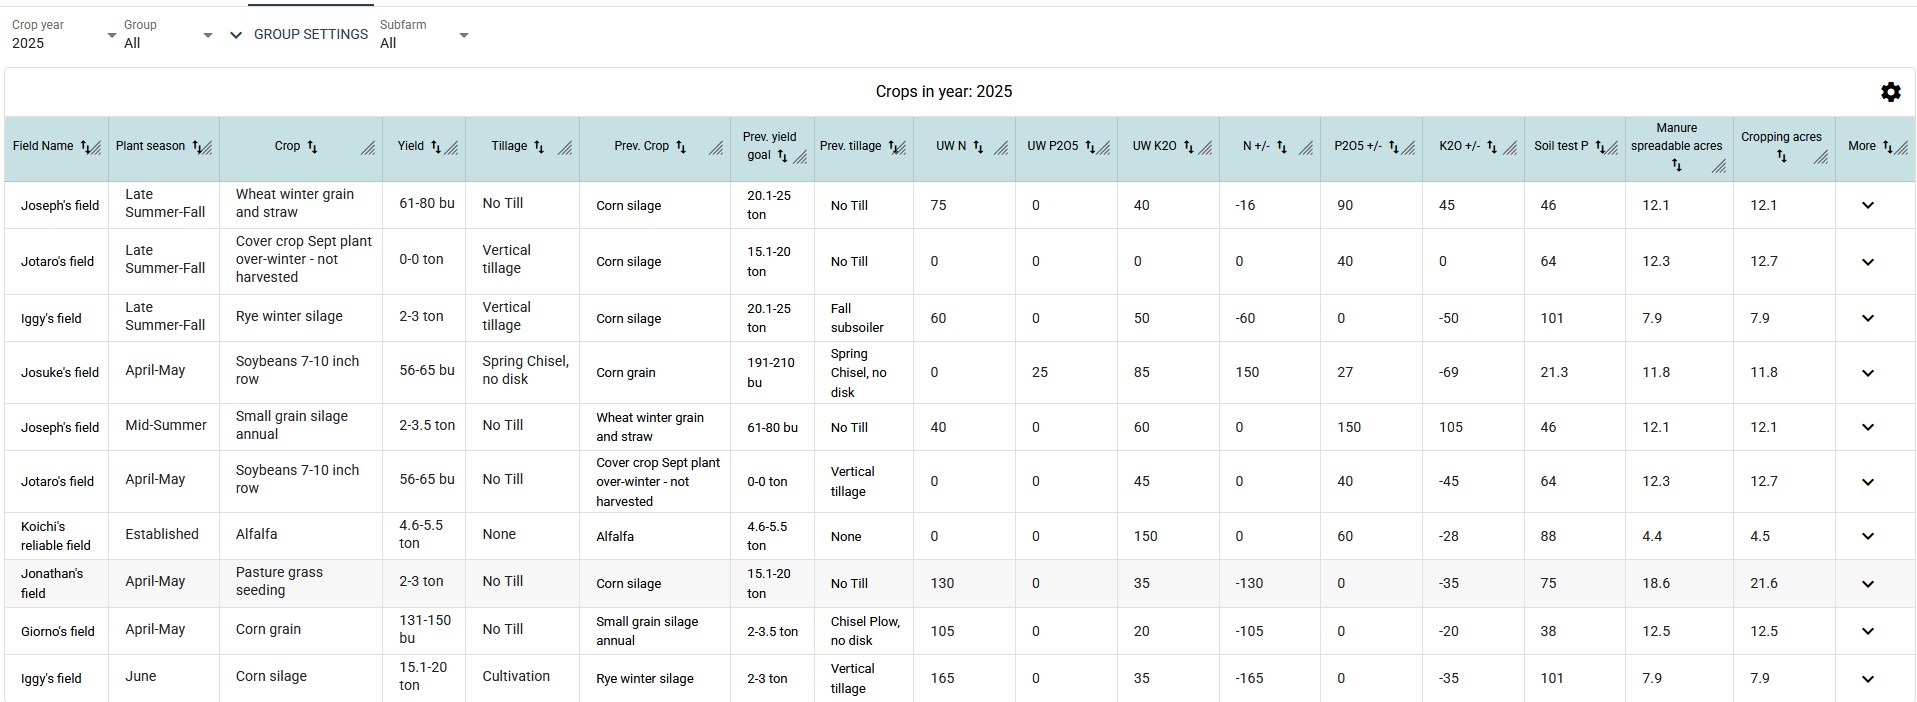Open the table settings gear icon
This screenshot has width=1917, height=702.
tap(1890, 92)
